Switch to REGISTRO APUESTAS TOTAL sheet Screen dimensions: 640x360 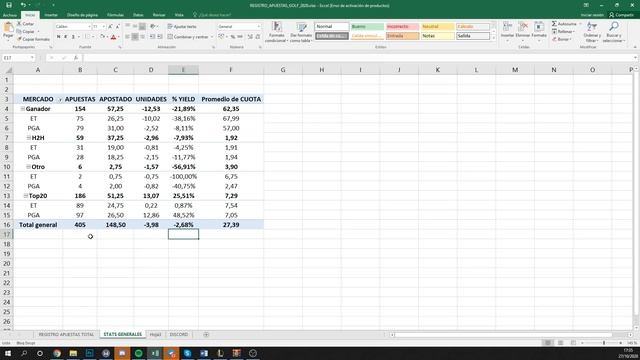coord(66,334)
